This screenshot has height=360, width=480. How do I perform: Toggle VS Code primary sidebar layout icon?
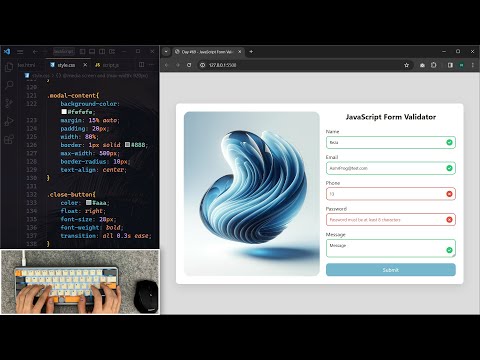pos(82,52)
